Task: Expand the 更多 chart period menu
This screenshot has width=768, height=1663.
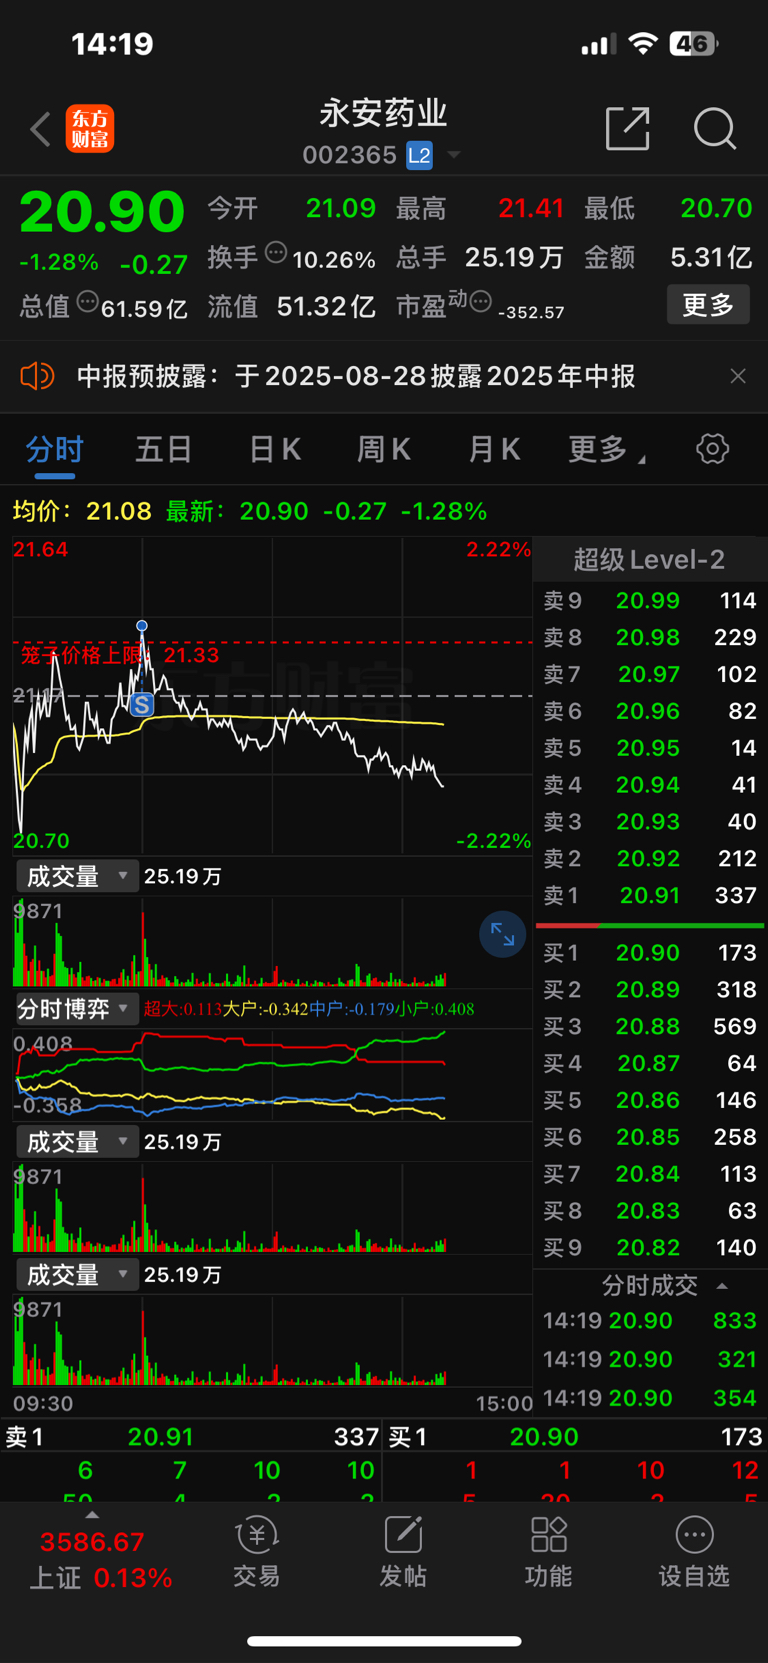Action: (x=606, y=449)
